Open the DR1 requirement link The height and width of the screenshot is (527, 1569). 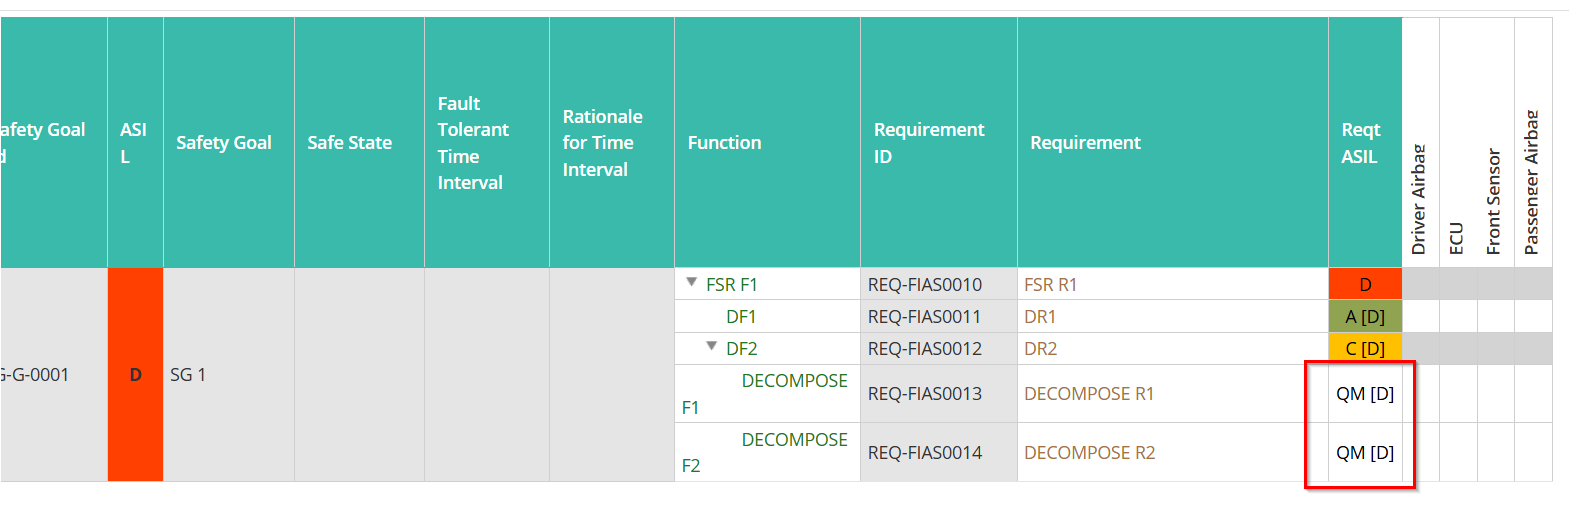[x=1040, y=316]
